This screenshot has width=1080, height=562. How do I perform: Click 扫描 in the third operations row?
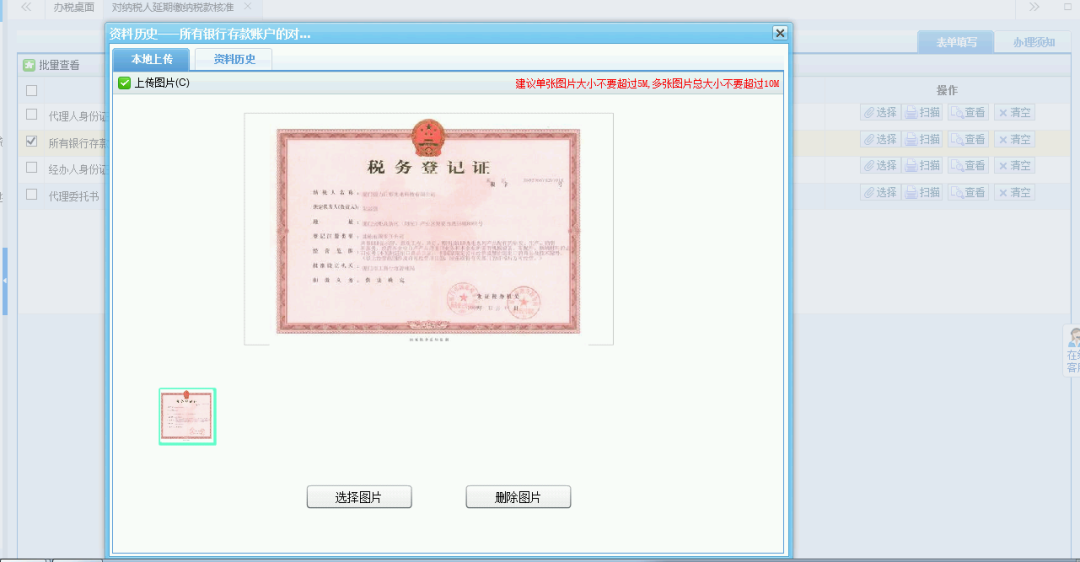[922, 165]
